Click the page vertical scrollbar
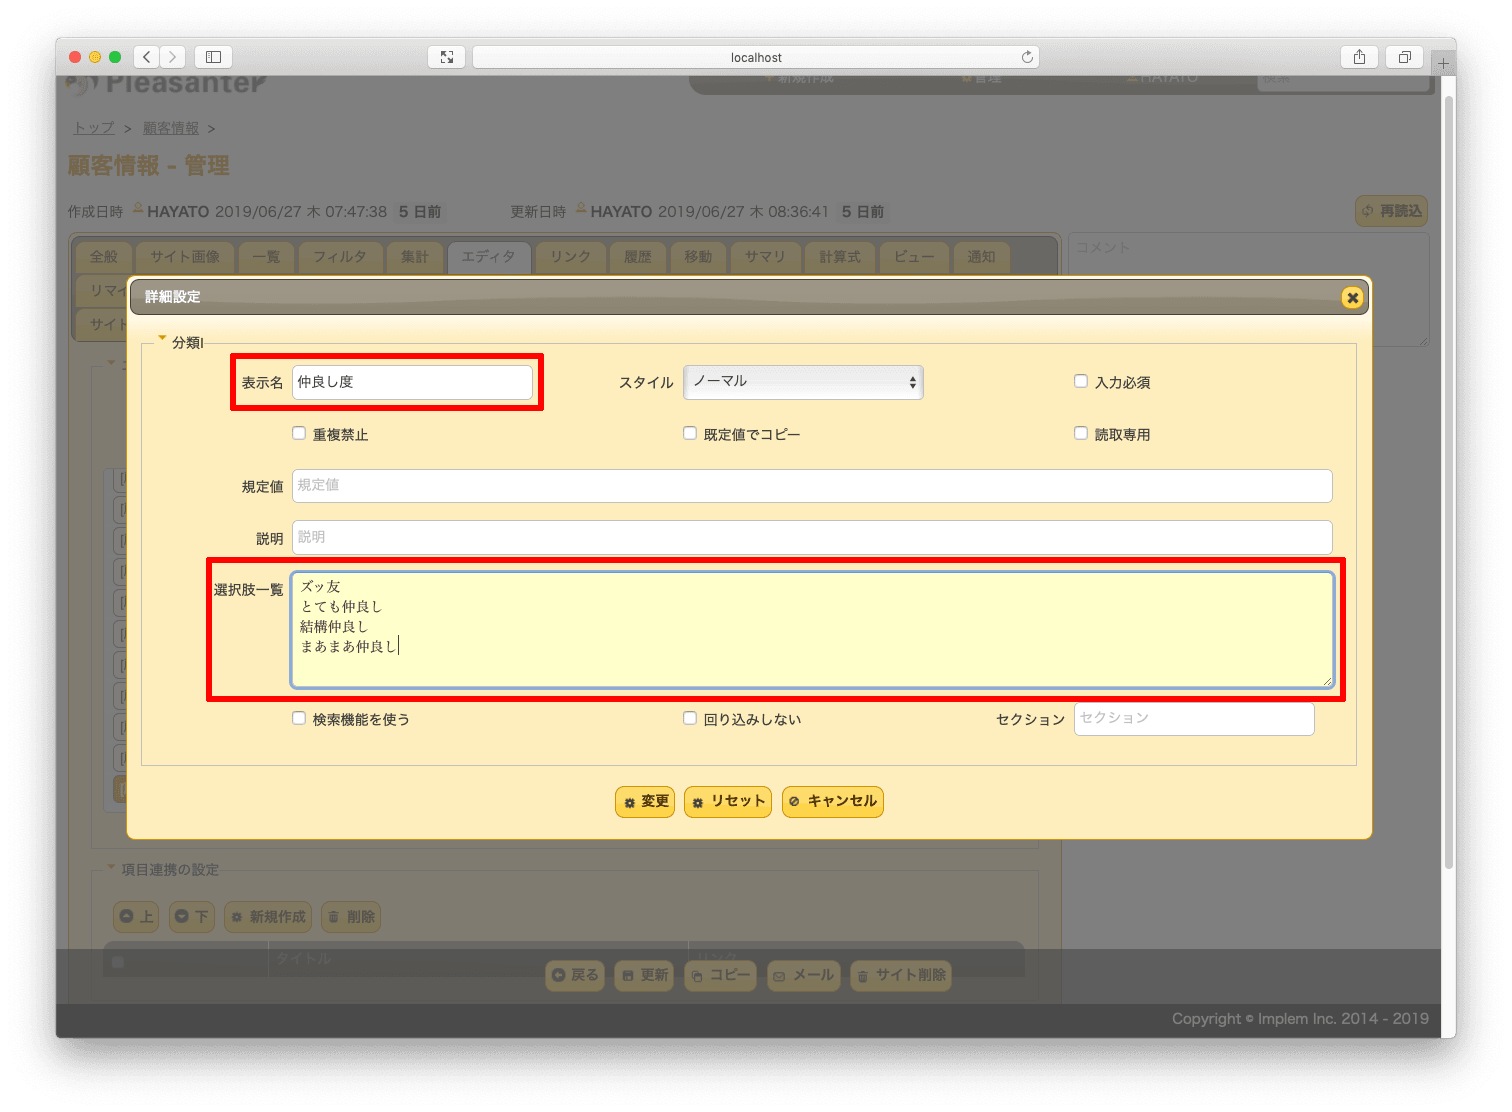The height and width of the screenshot is (1112, 1512). point(1449,482)
